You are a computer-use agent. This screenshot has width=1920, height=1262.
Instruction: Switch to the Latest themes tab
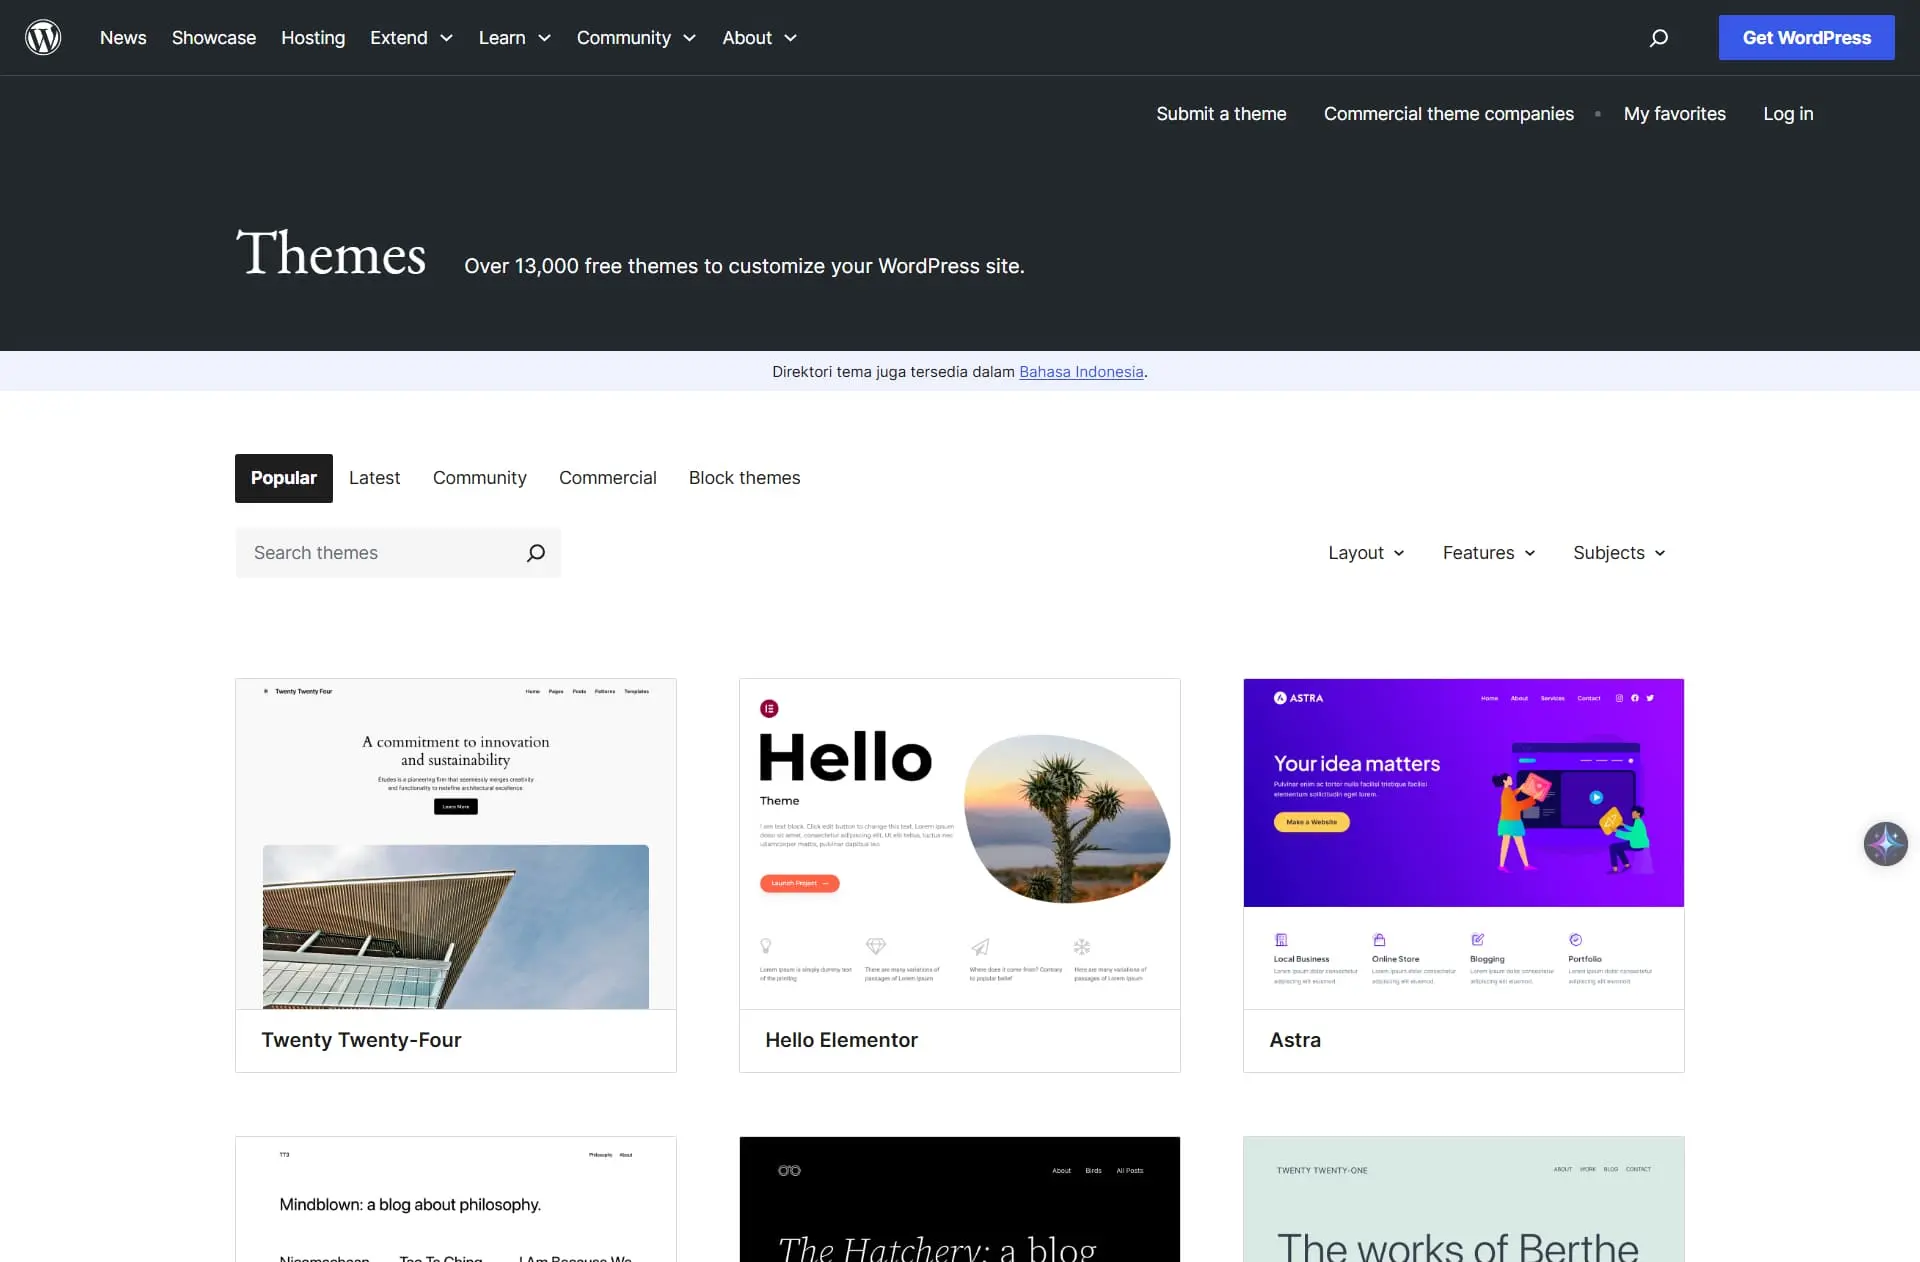(x=374, y=478)
